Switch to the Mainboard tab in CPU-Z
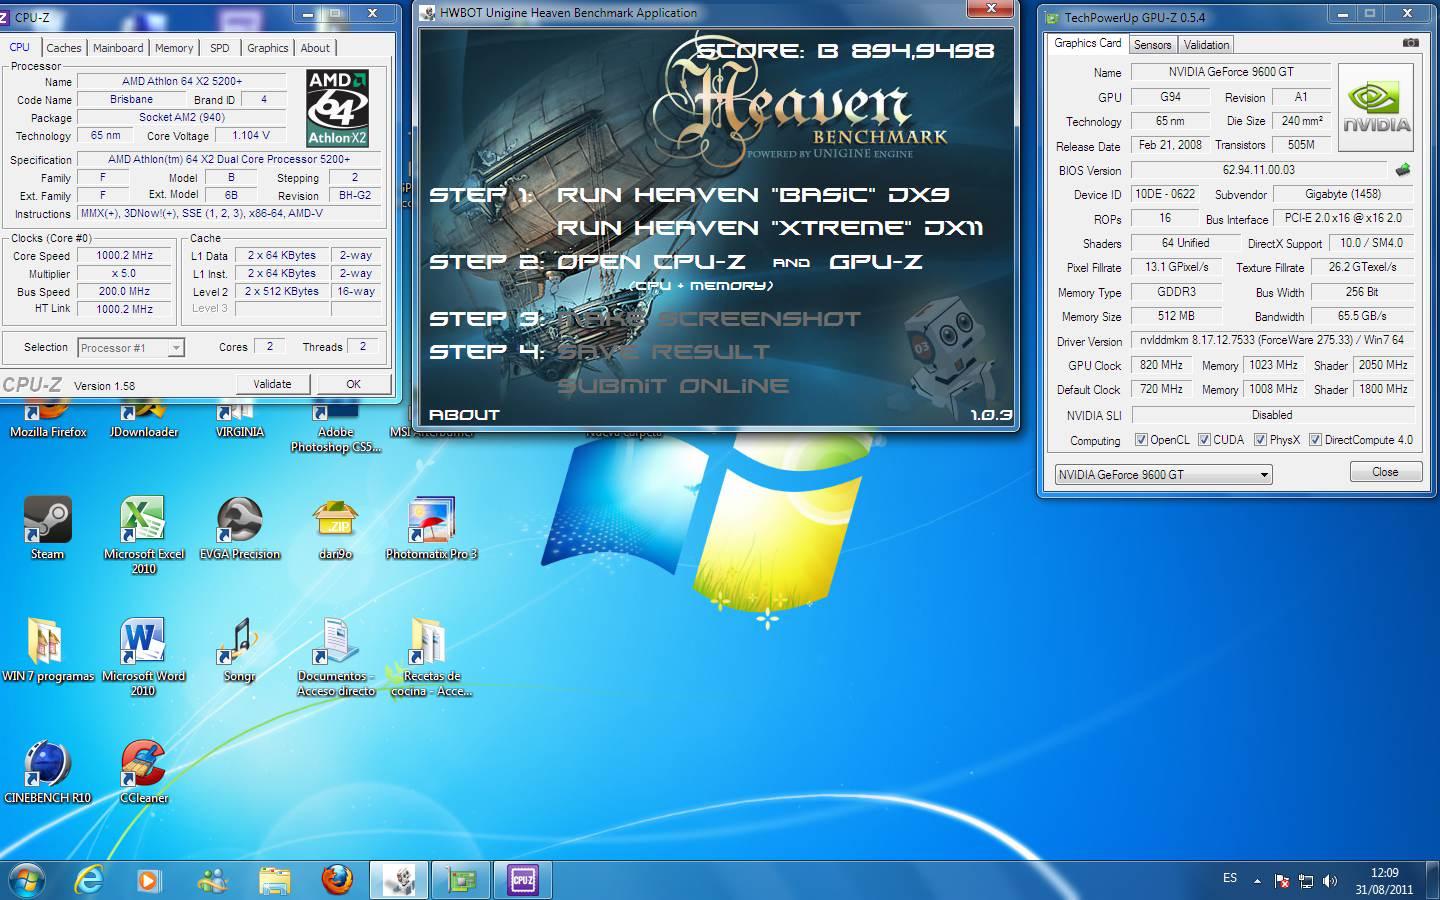 tap(118, 48)
